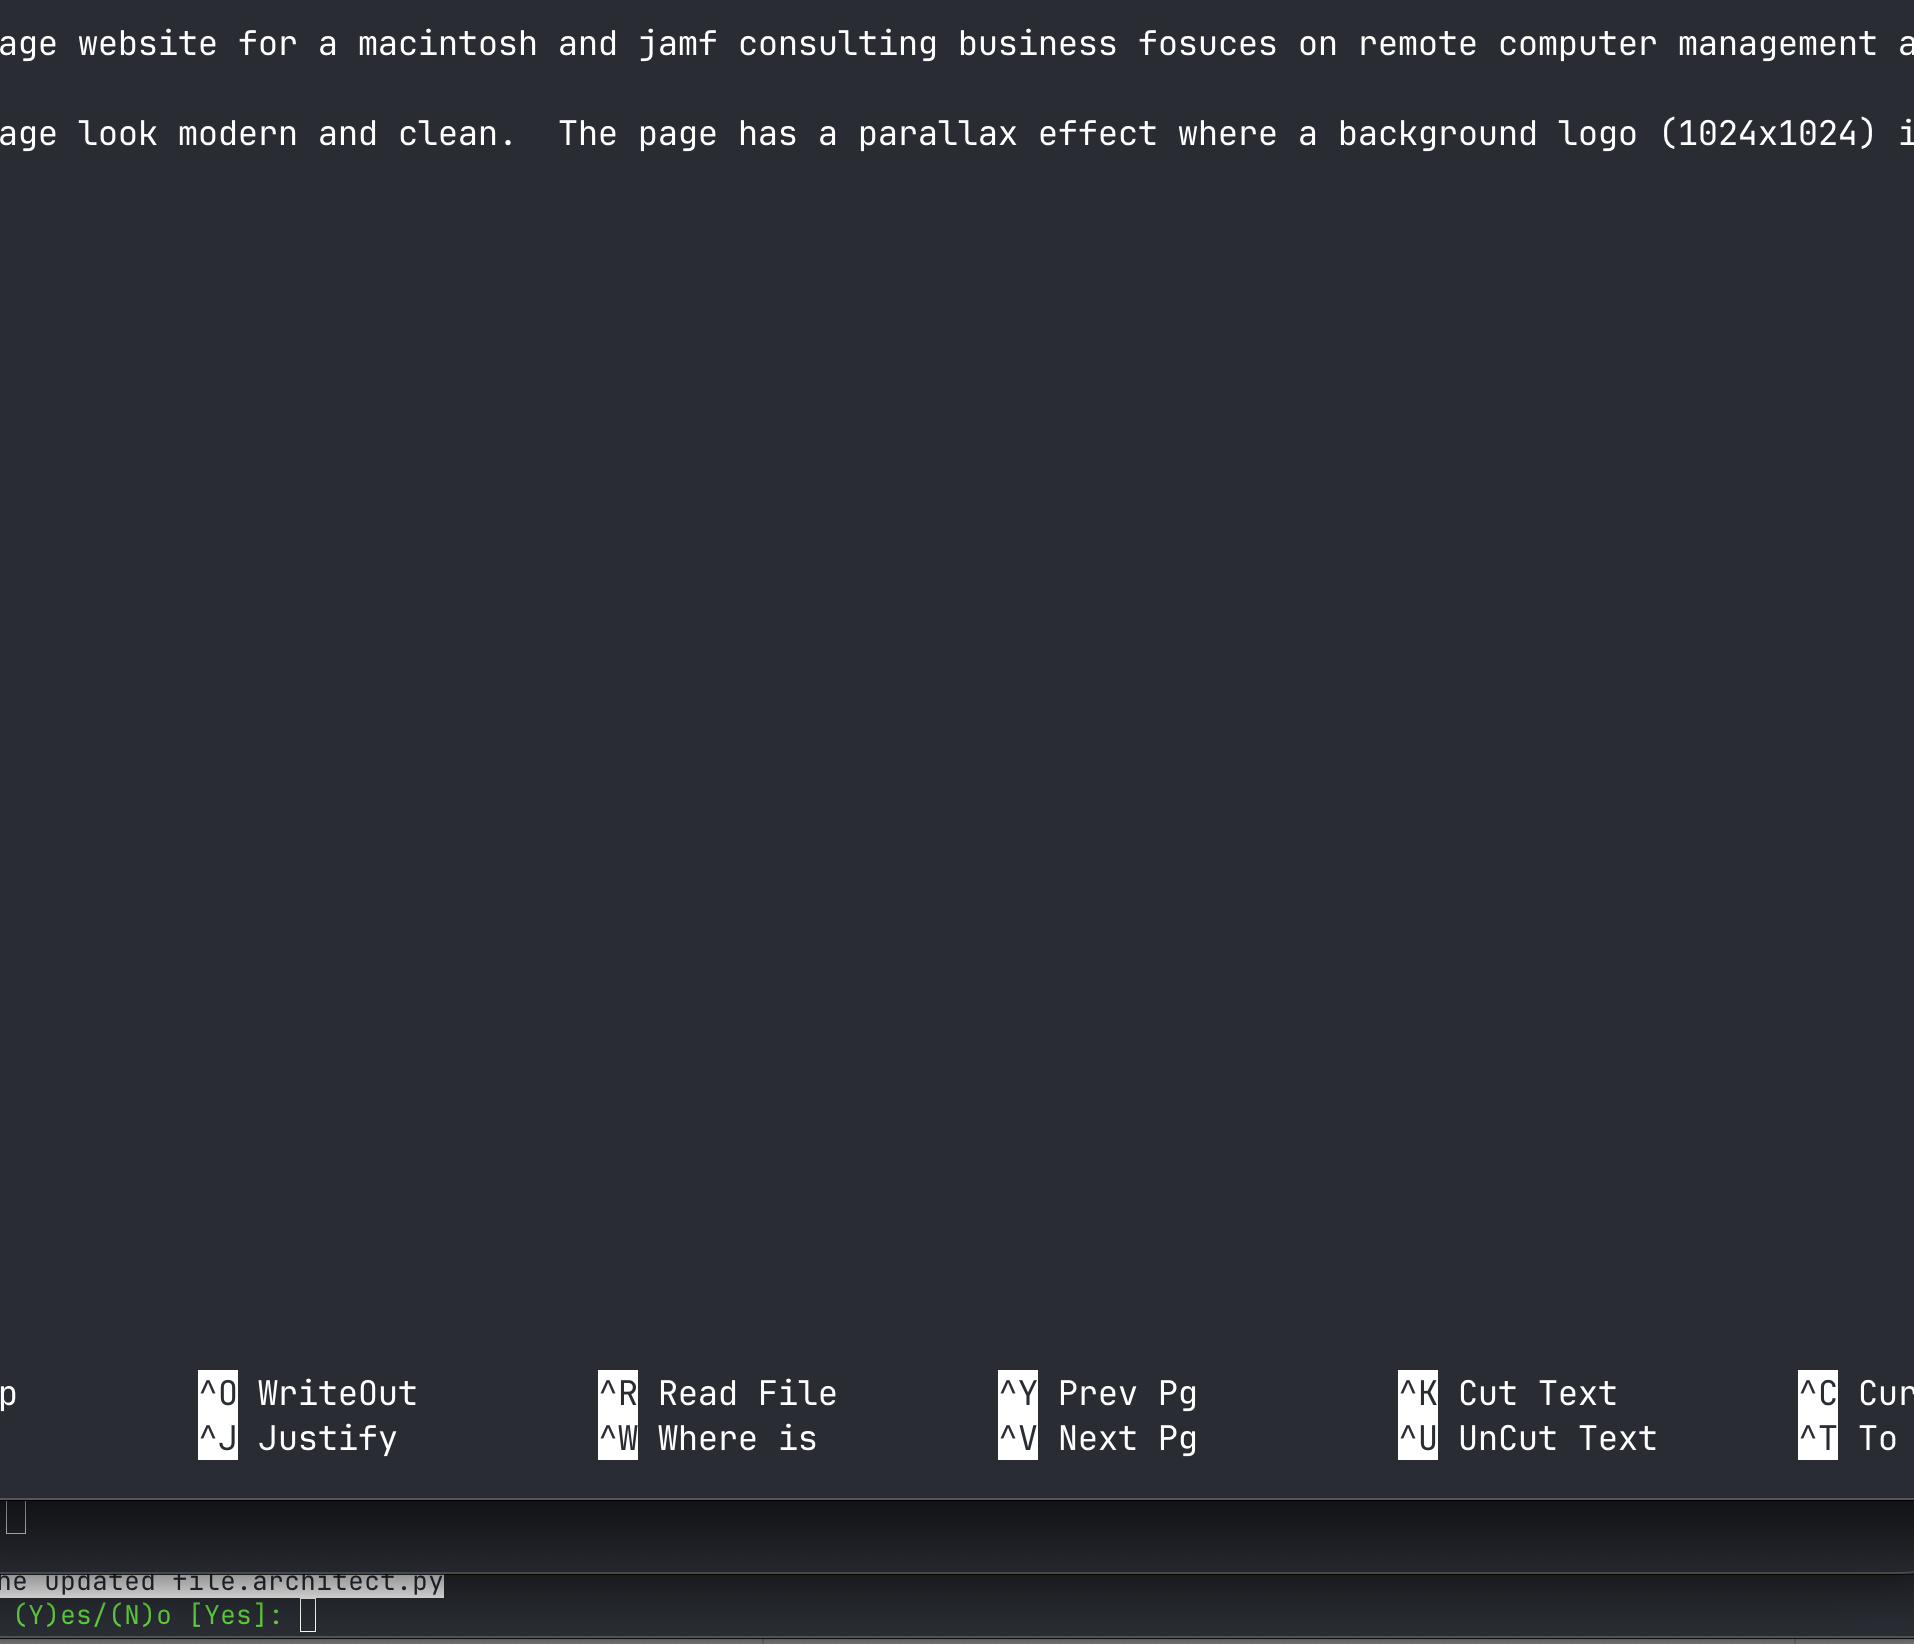The height and width of the screenshot is (1644, 1914).
Task: Click the text '(1024x1024)'
Action: coord(1768,134)
